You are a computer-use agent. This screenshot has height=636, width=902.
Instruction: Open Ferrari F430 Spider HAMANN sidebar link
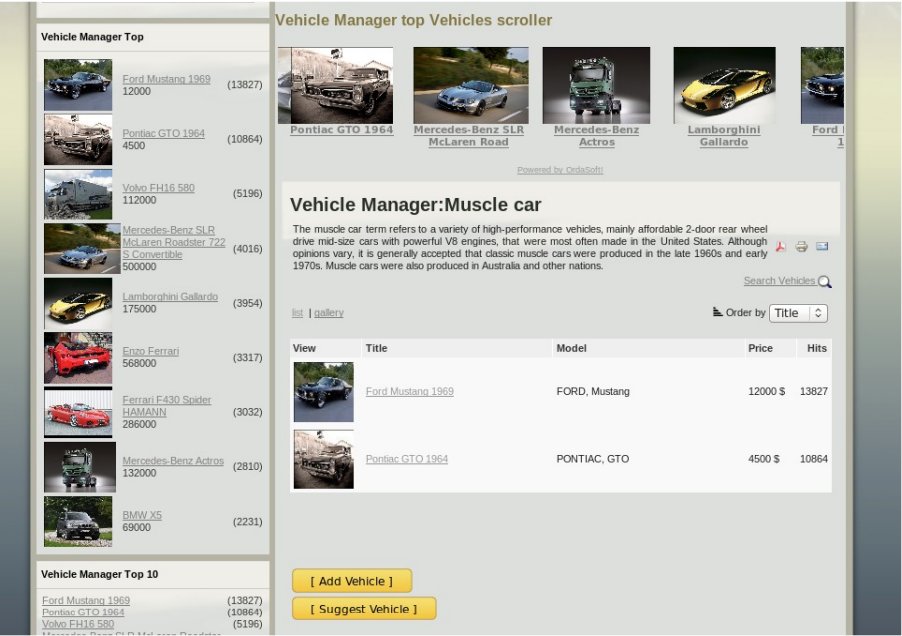(x=166, y=406)
